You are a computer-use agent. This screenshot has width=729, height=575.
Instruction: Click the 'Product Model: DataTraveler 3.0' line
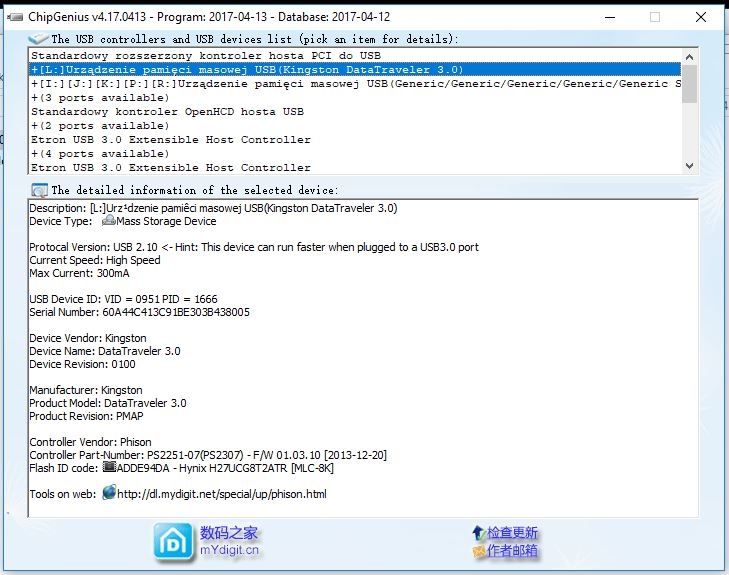coord(108,403)
